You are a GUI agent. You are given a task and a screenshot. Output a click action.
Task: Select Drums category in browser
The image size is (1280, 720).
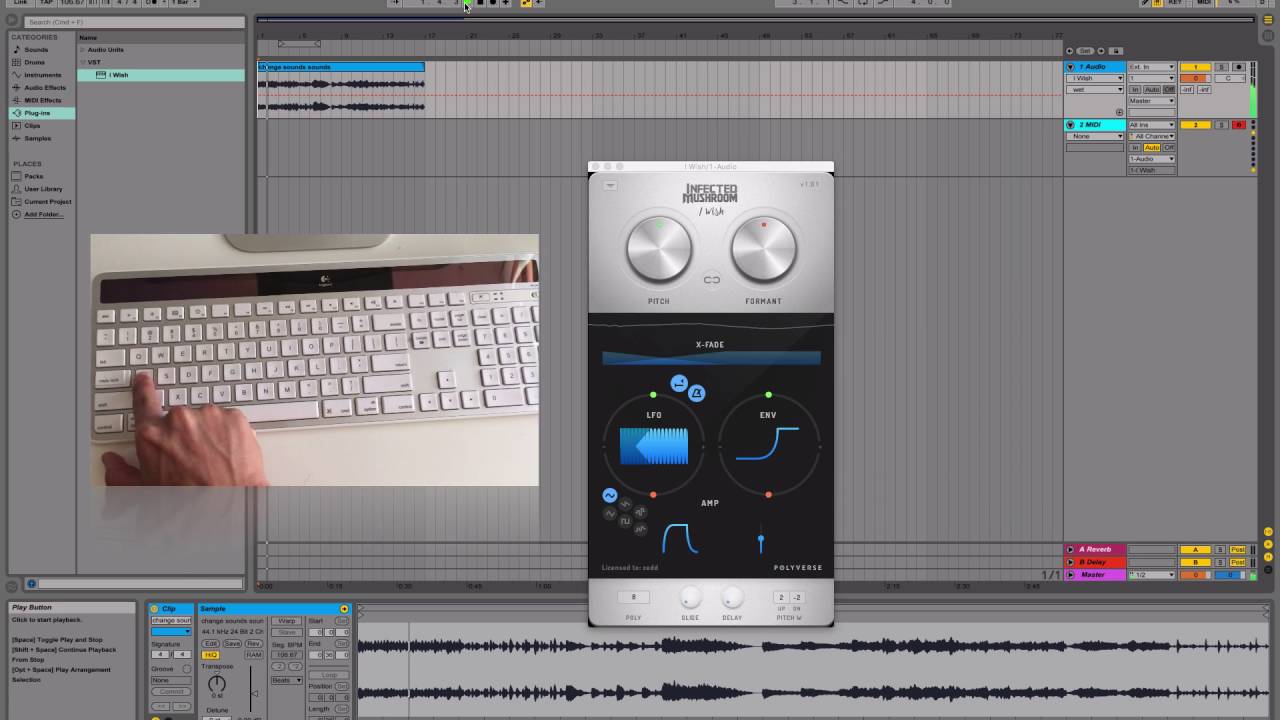[x=34, y=62]
